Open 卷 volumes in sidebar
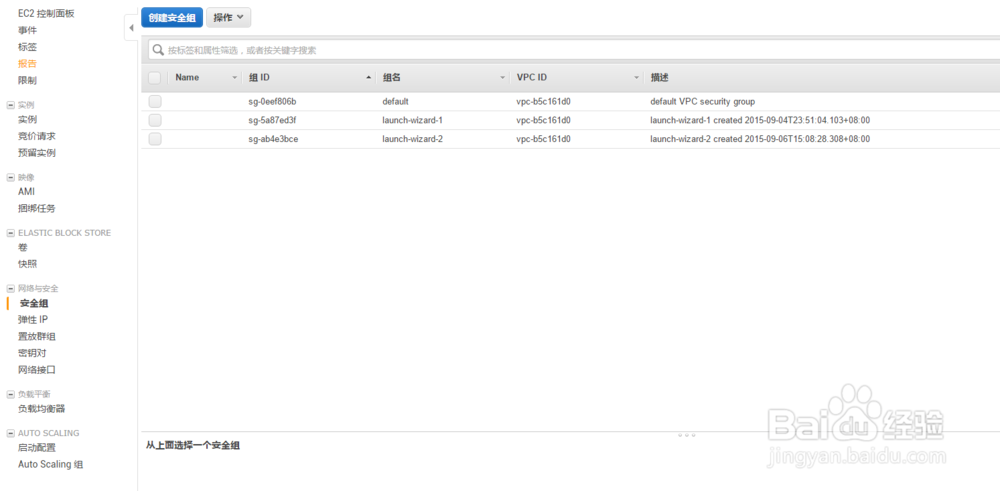Screen dimensions: 1000x491 23,247
